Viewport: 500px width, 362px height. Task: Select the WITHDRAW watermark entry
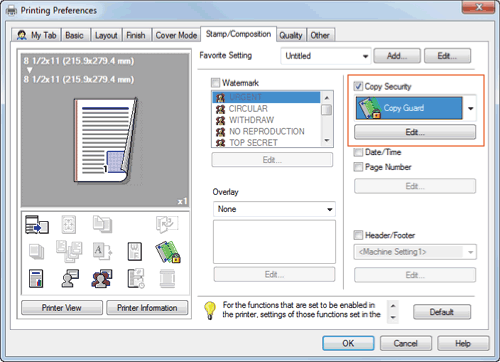[266, 120]
